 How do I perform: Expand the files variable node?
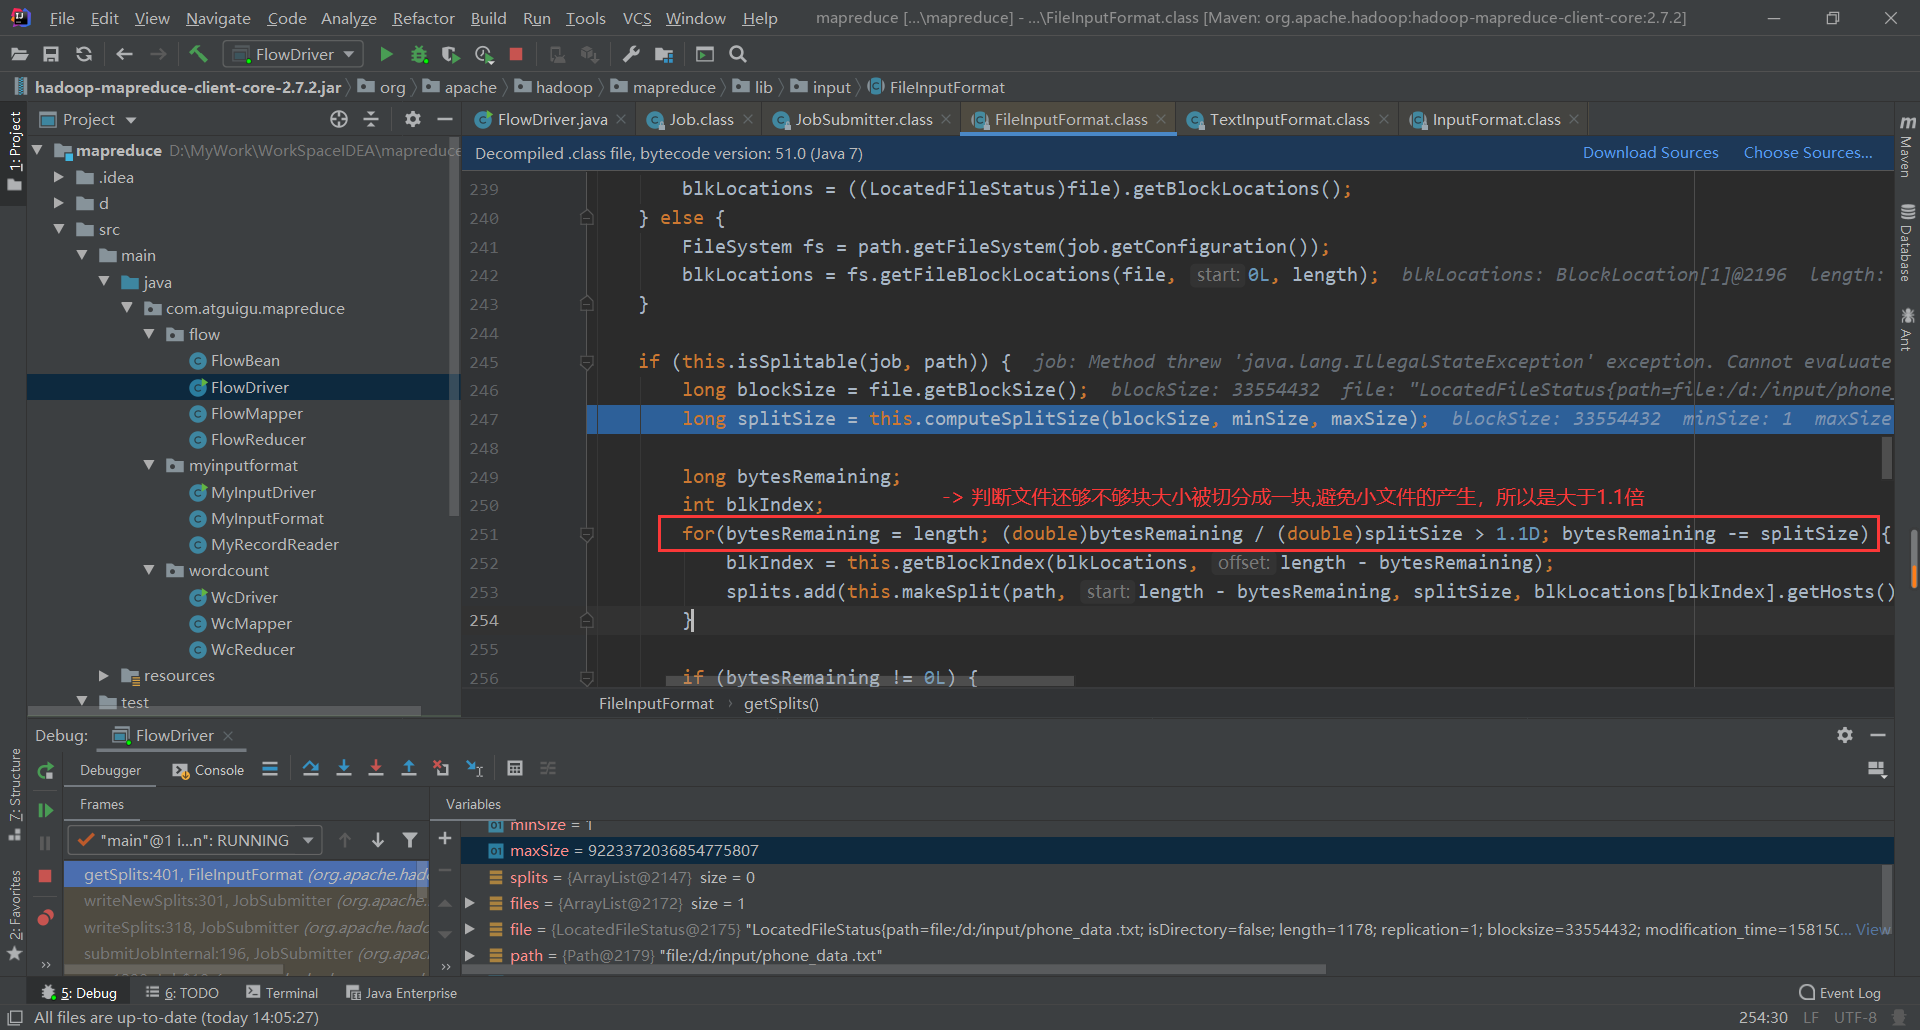(x=470, y=903)
